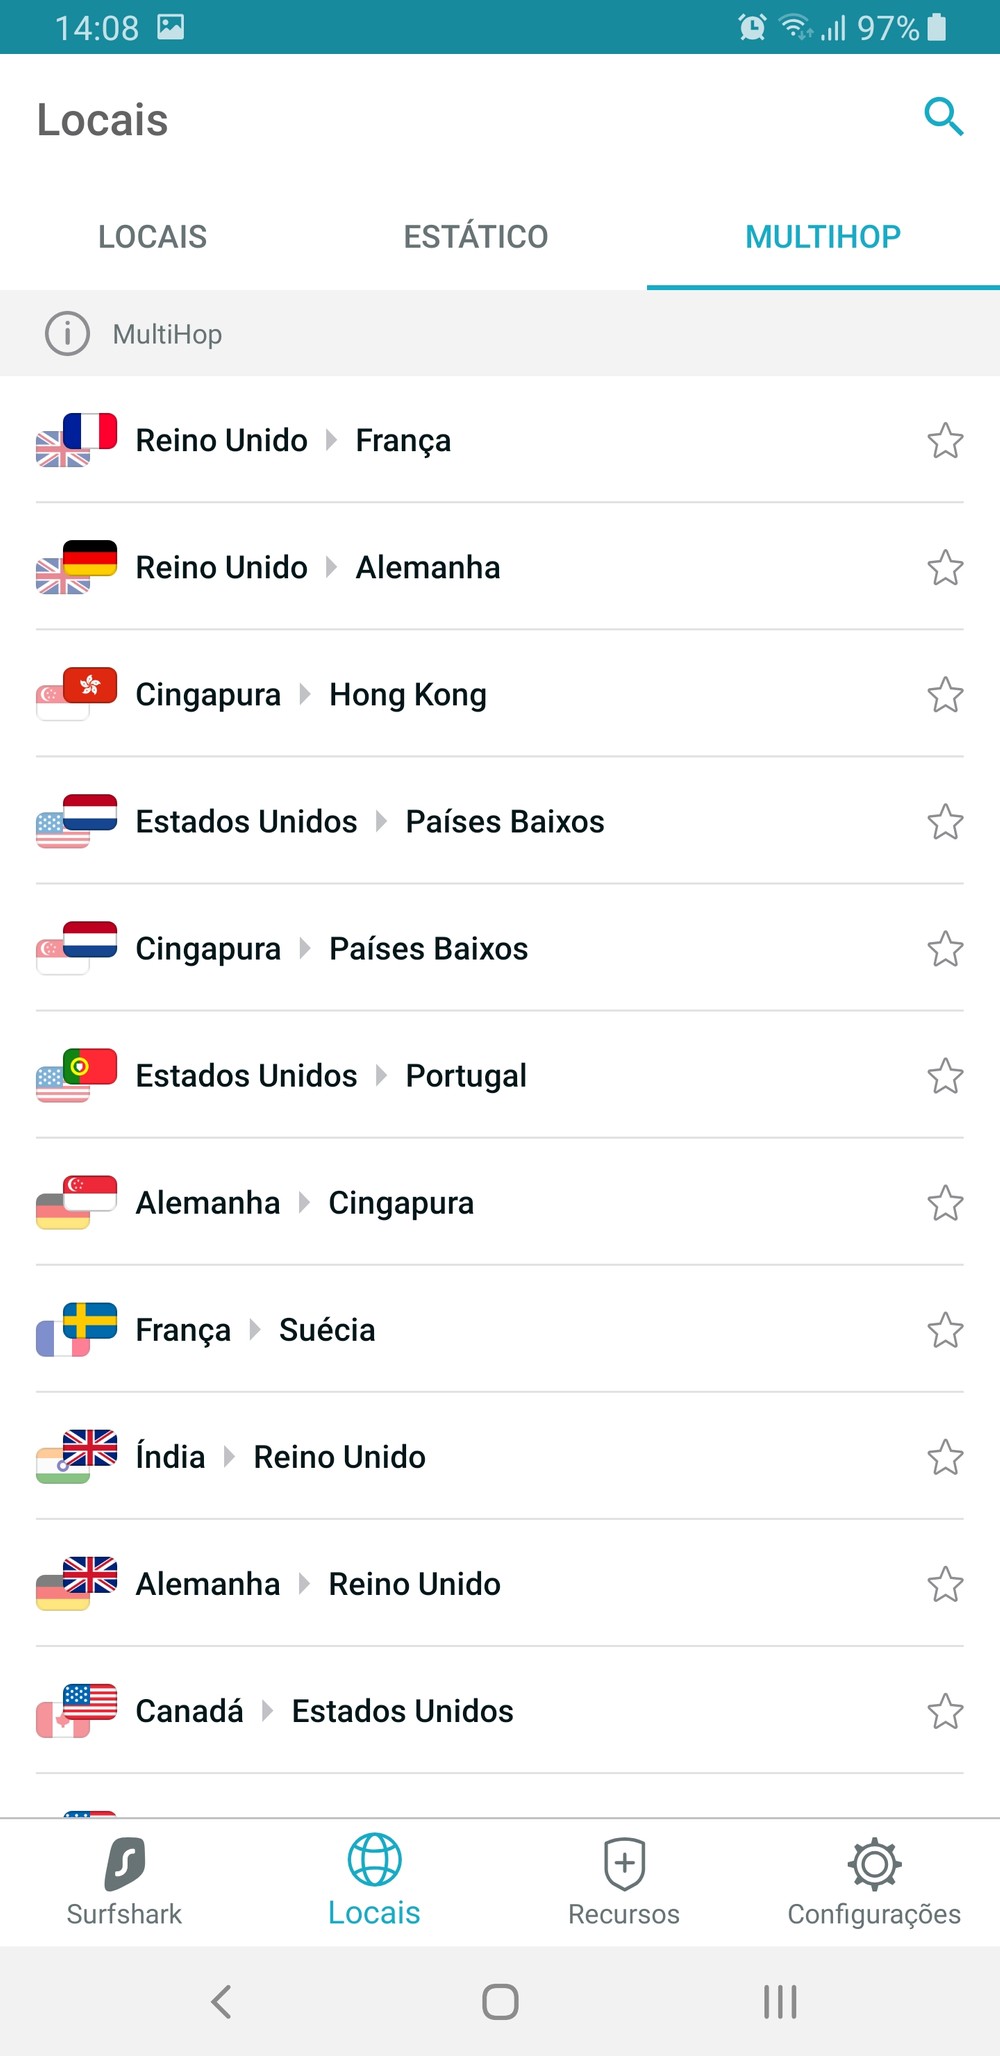Tap the MultiHop info icon
Viewport: 1000px width, 2056px height.
67,333
